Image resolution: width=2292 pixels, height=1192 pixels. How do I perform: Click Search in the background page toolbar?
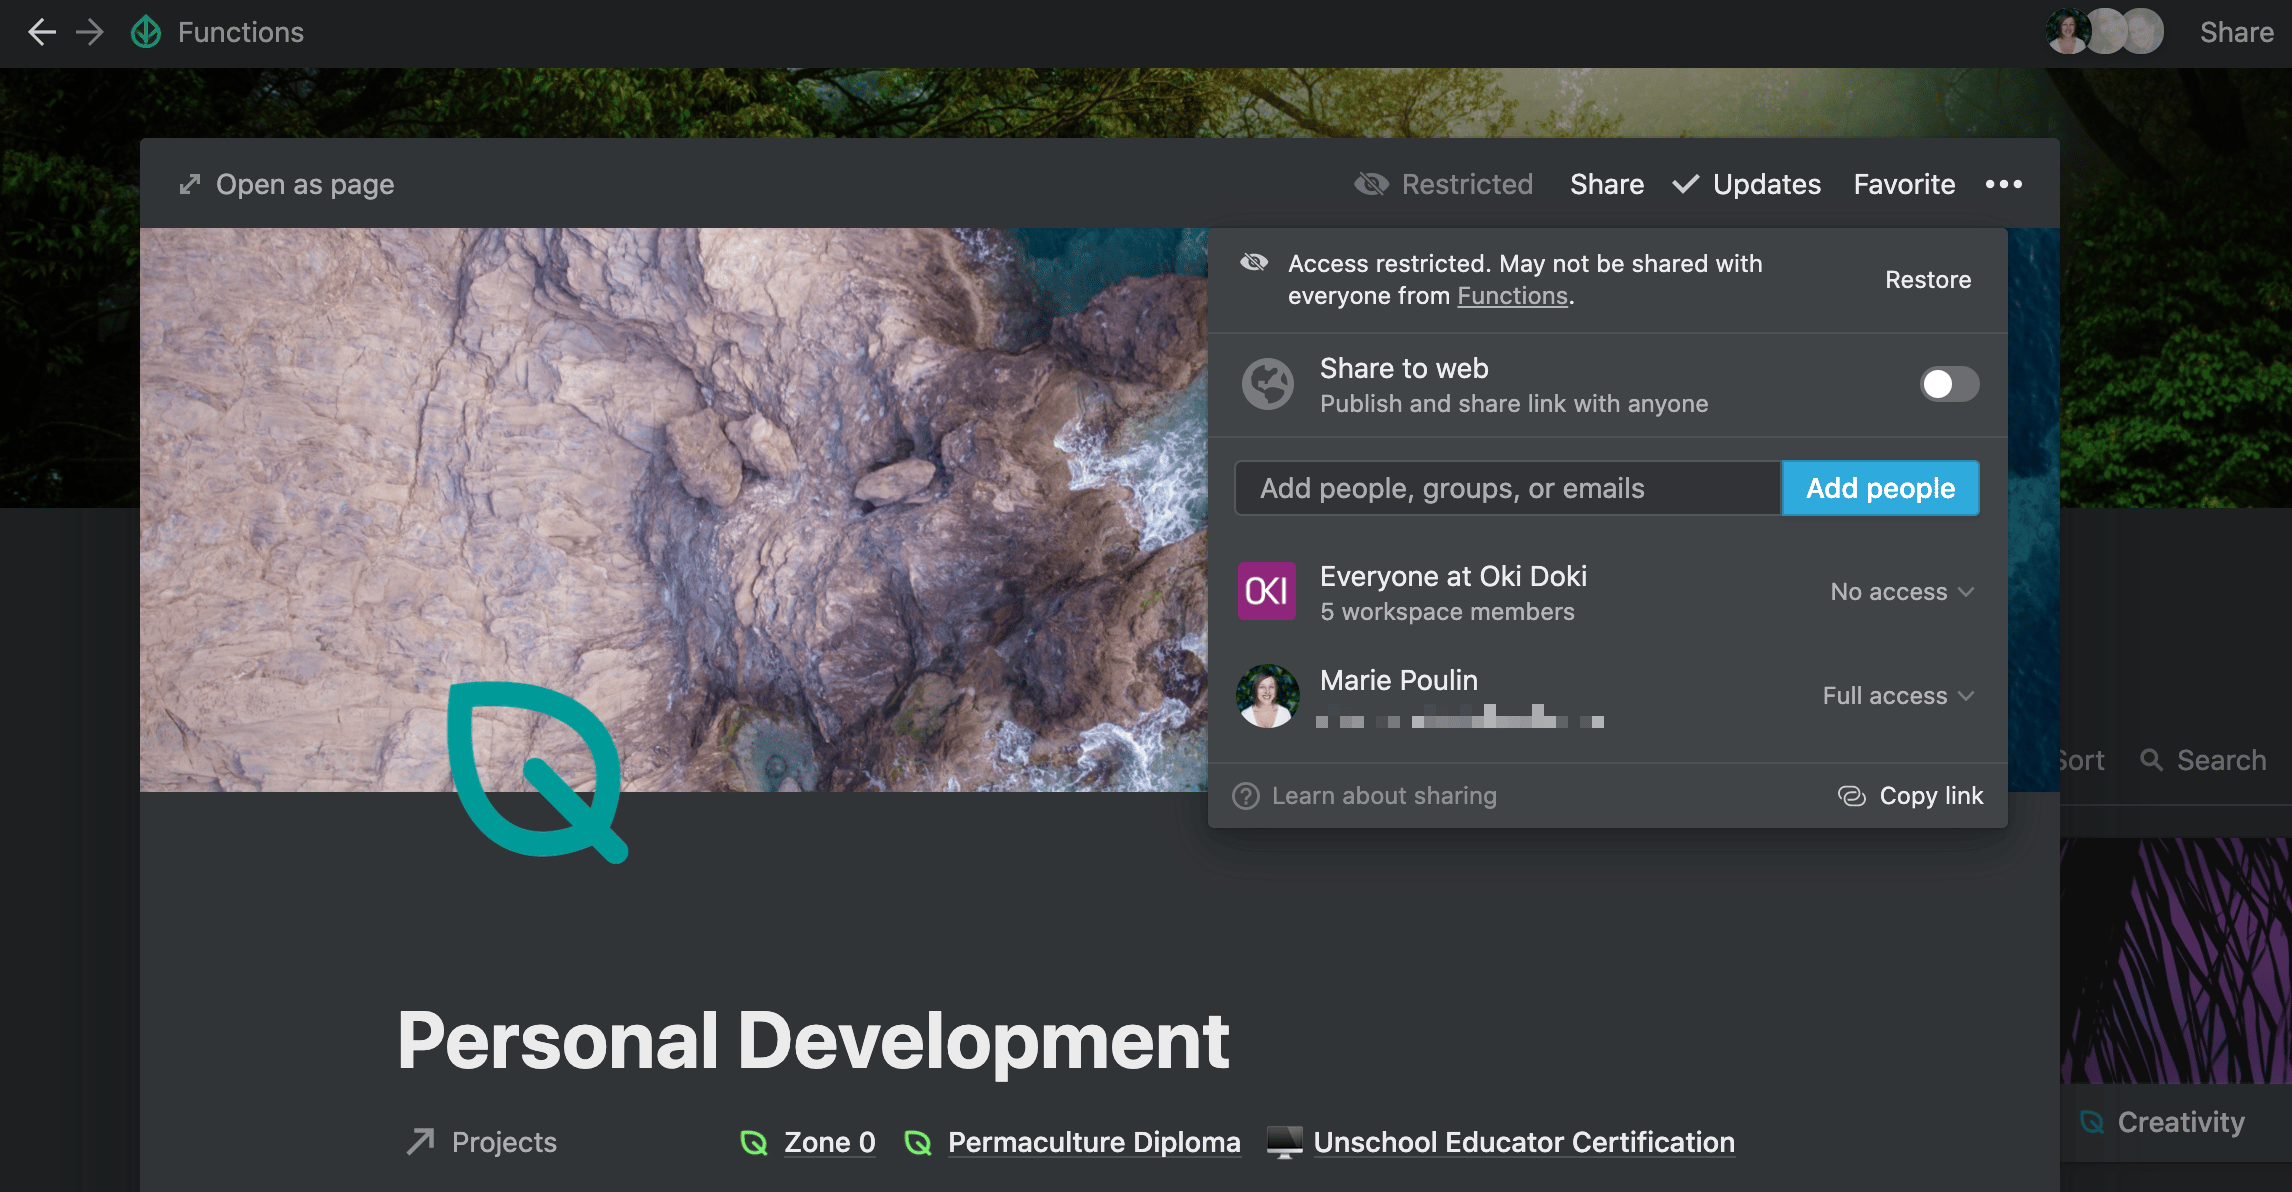click(x=2221, y=760)
